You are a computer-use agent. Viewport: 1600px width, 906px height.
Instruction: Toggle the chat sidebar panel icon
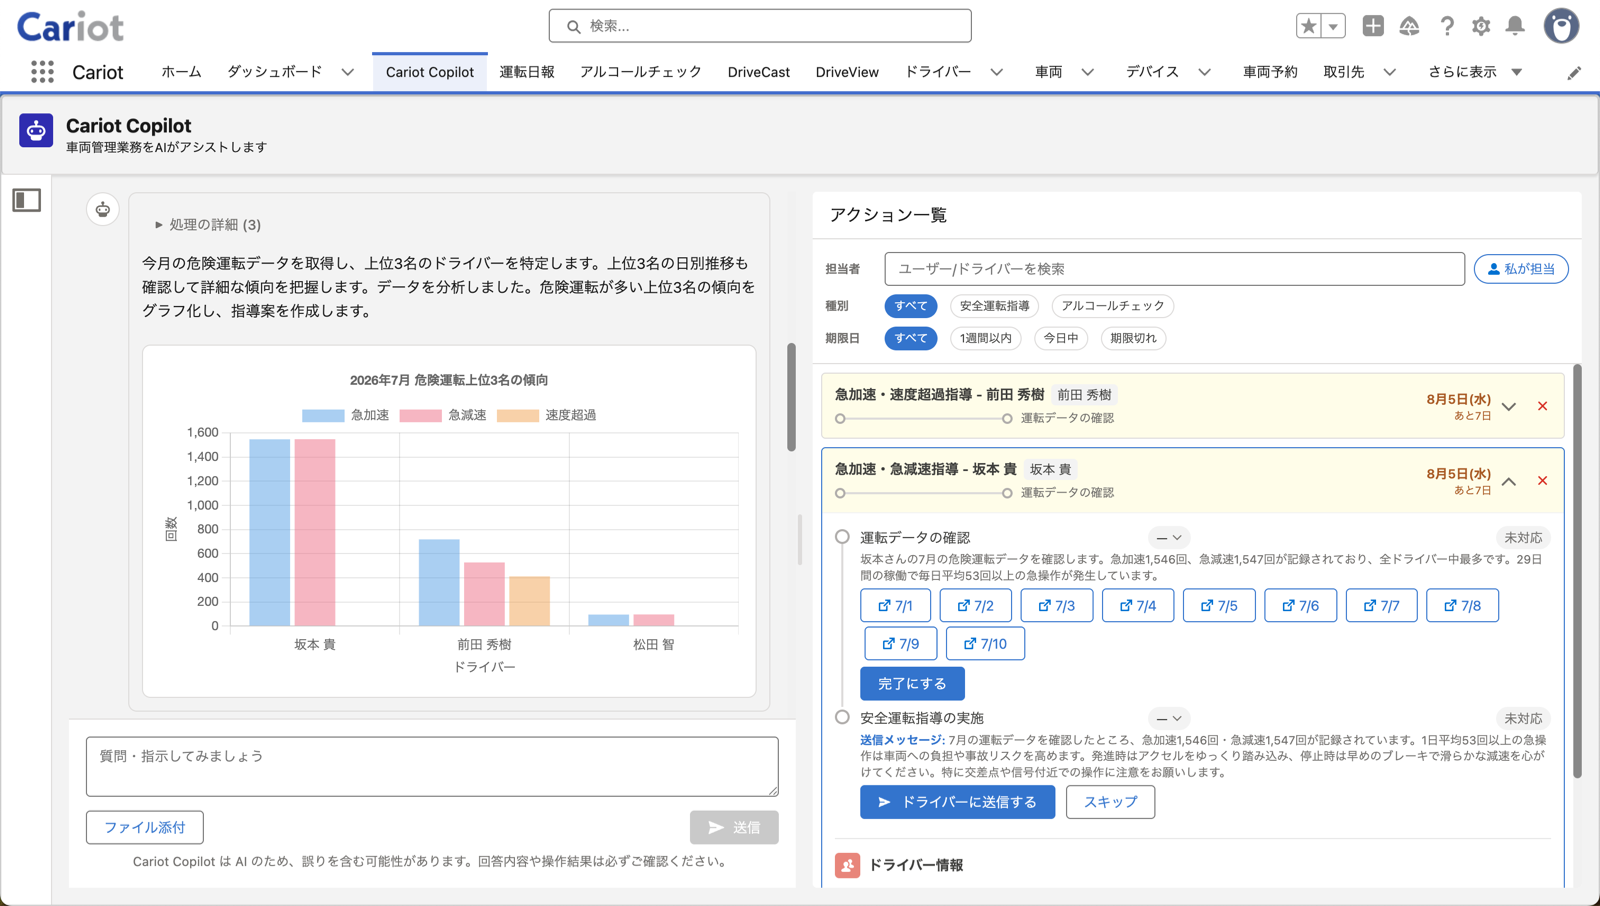27,200
